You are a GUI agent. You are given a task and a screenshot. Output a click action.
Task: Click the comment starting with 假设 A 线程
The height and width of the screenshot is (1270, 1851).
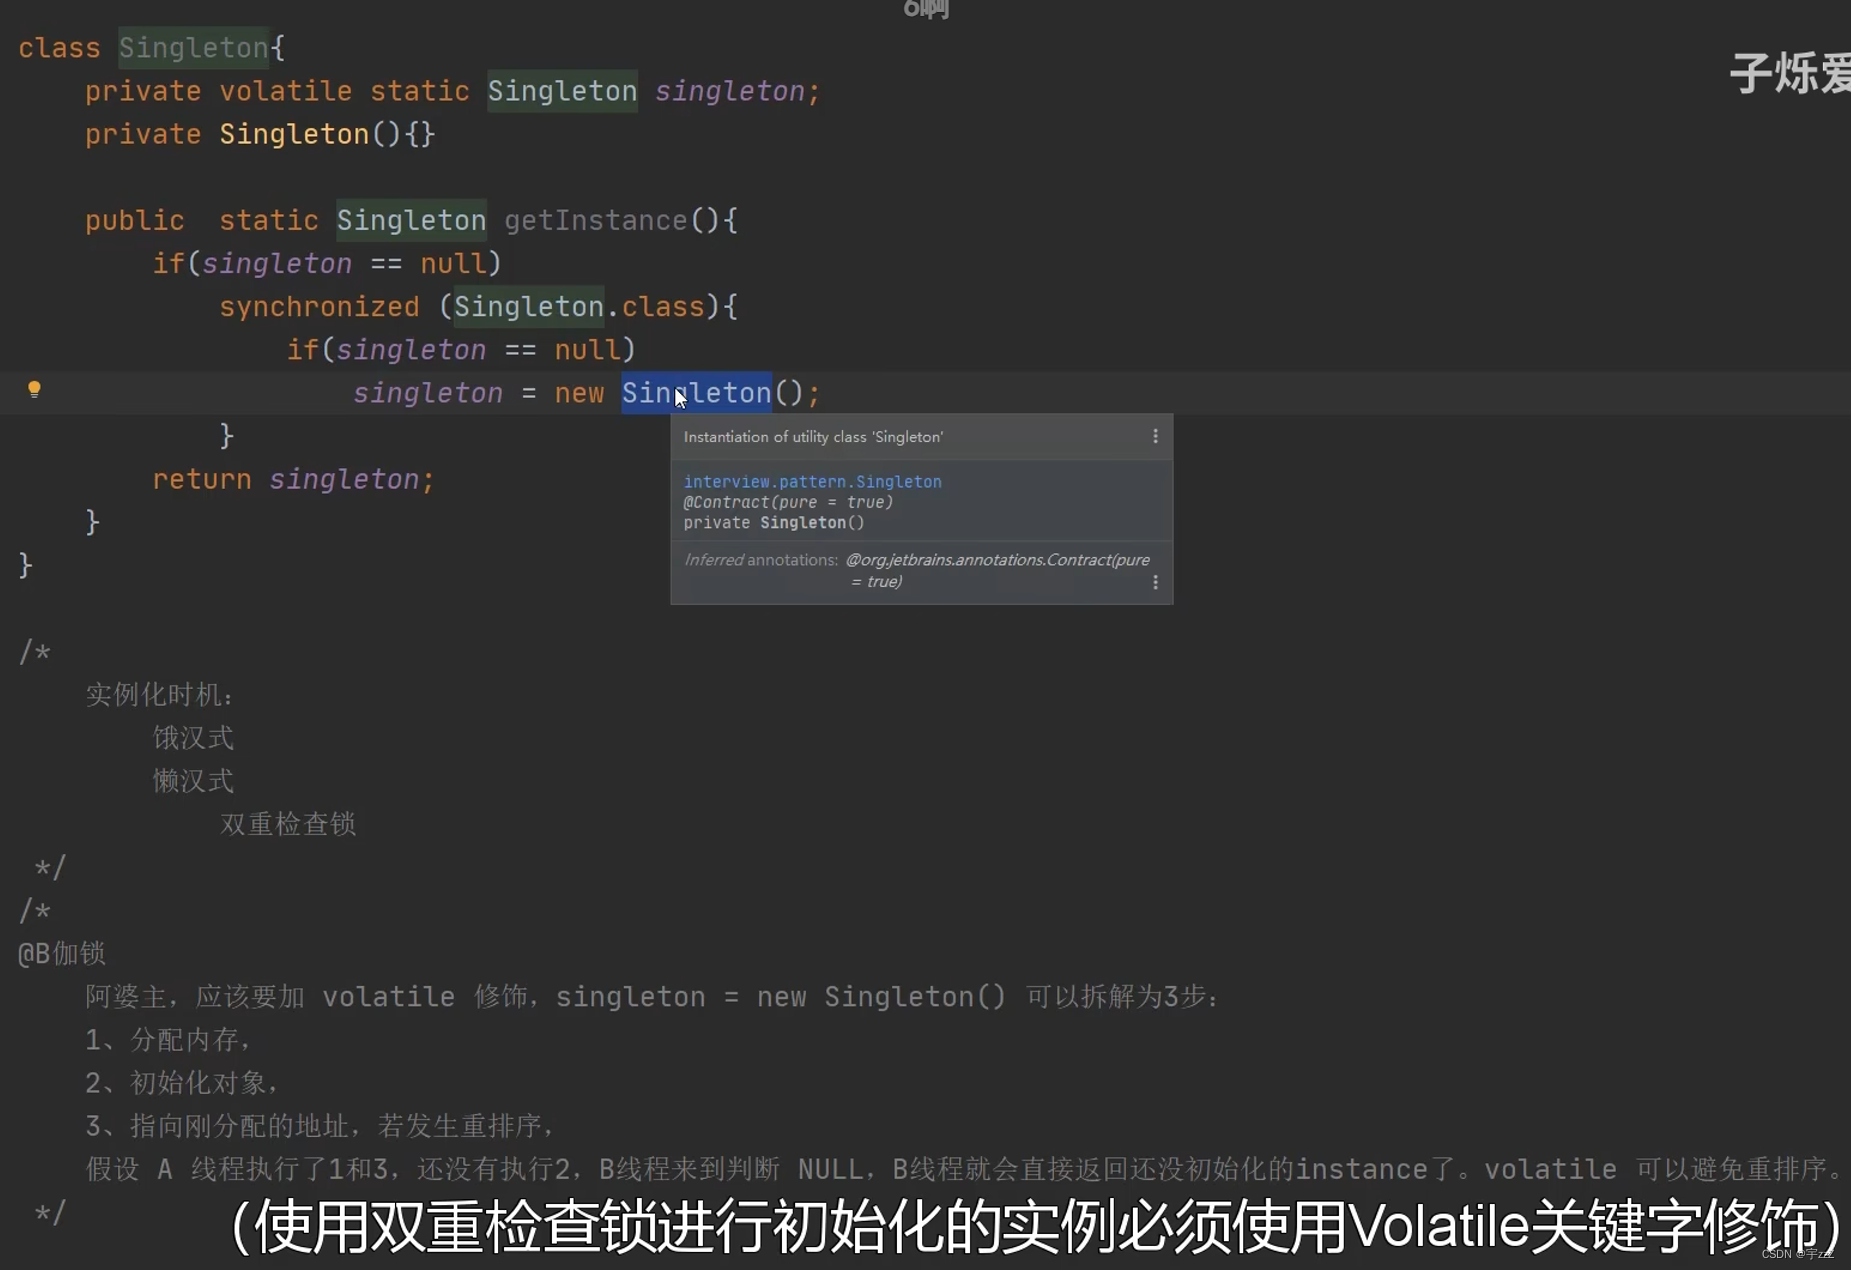pos(965,1169)
